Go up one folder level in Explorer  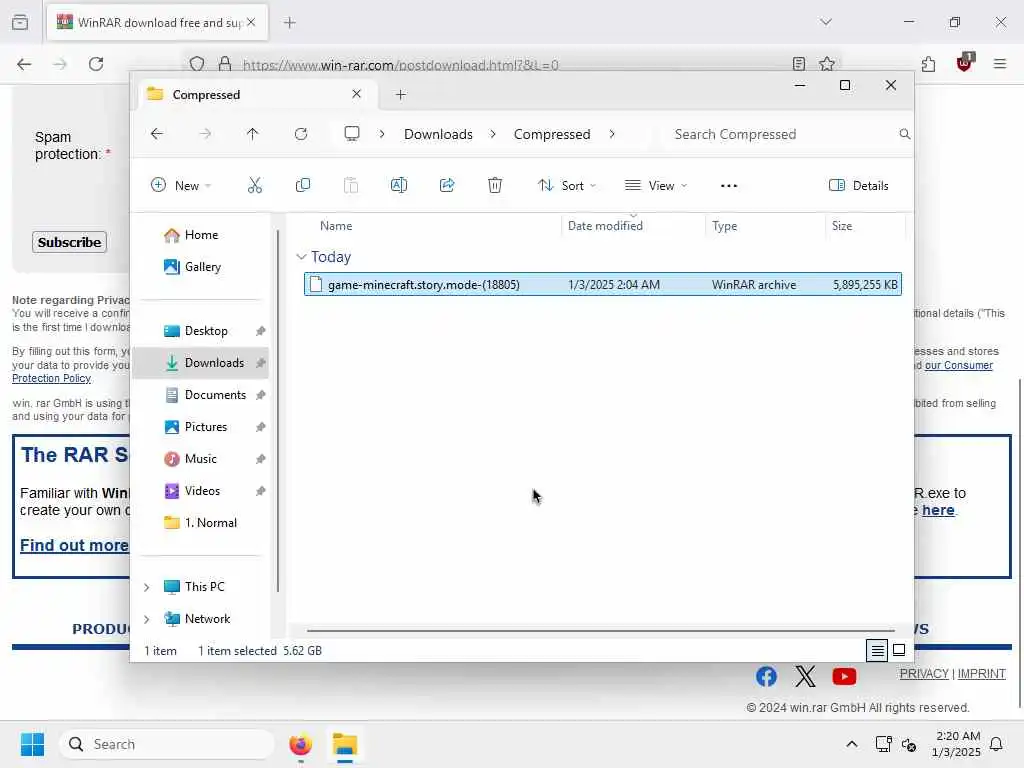tap(253, 134)
